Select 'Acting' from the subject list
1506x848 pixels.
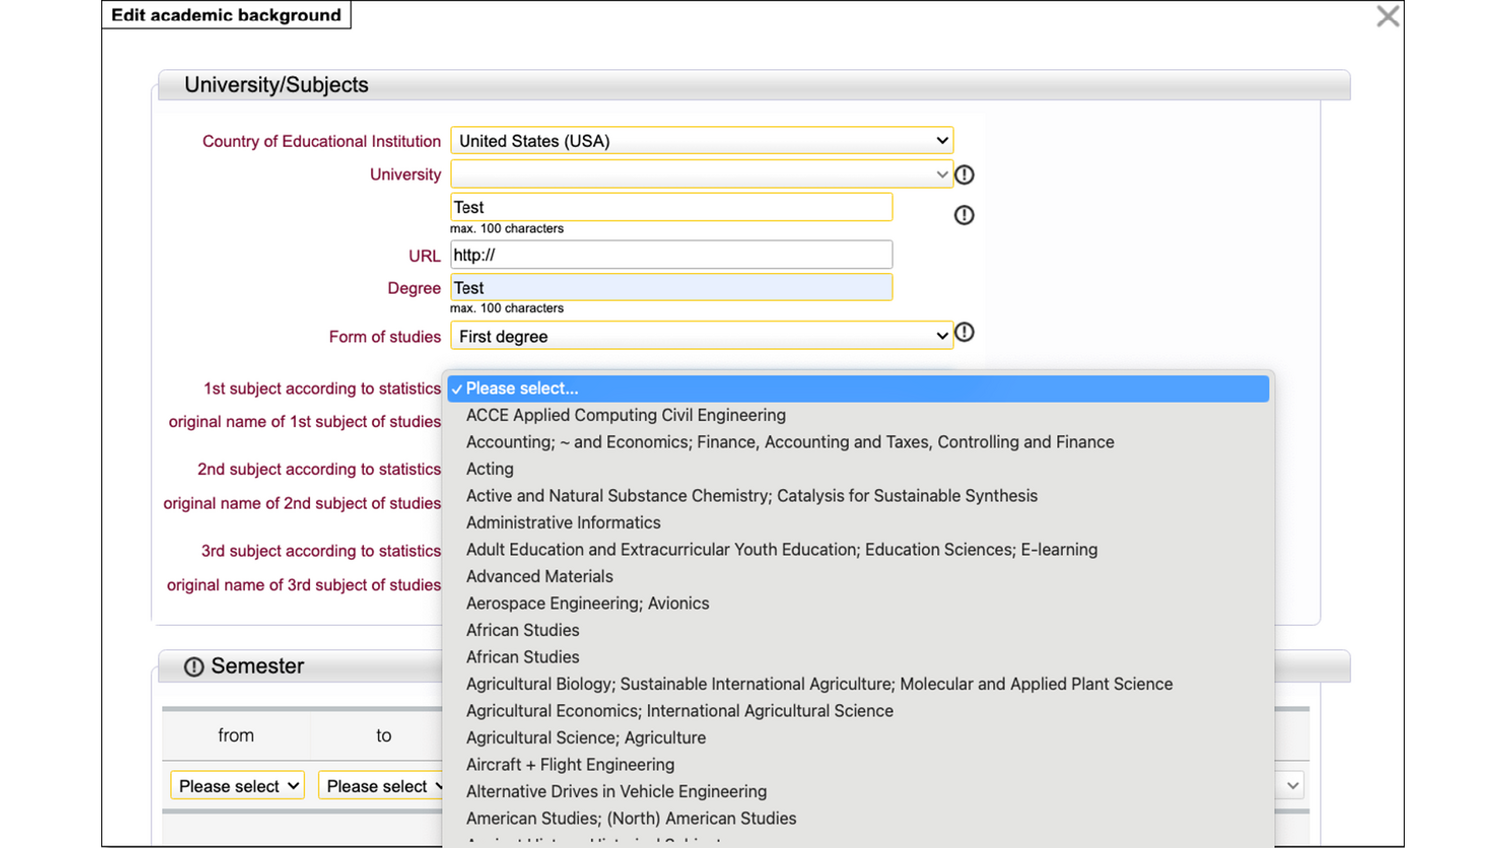click(490, 469)
